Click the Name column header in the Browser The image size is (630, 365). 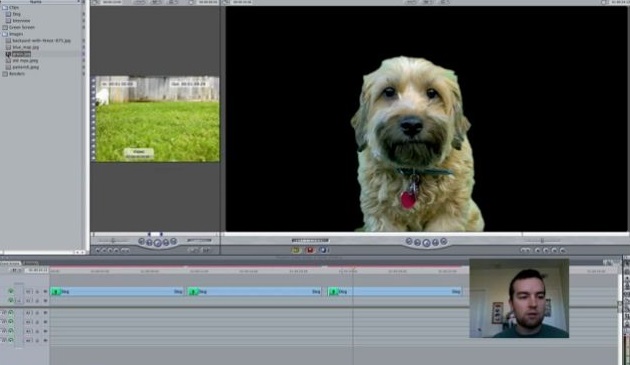[x=36, y=2]
